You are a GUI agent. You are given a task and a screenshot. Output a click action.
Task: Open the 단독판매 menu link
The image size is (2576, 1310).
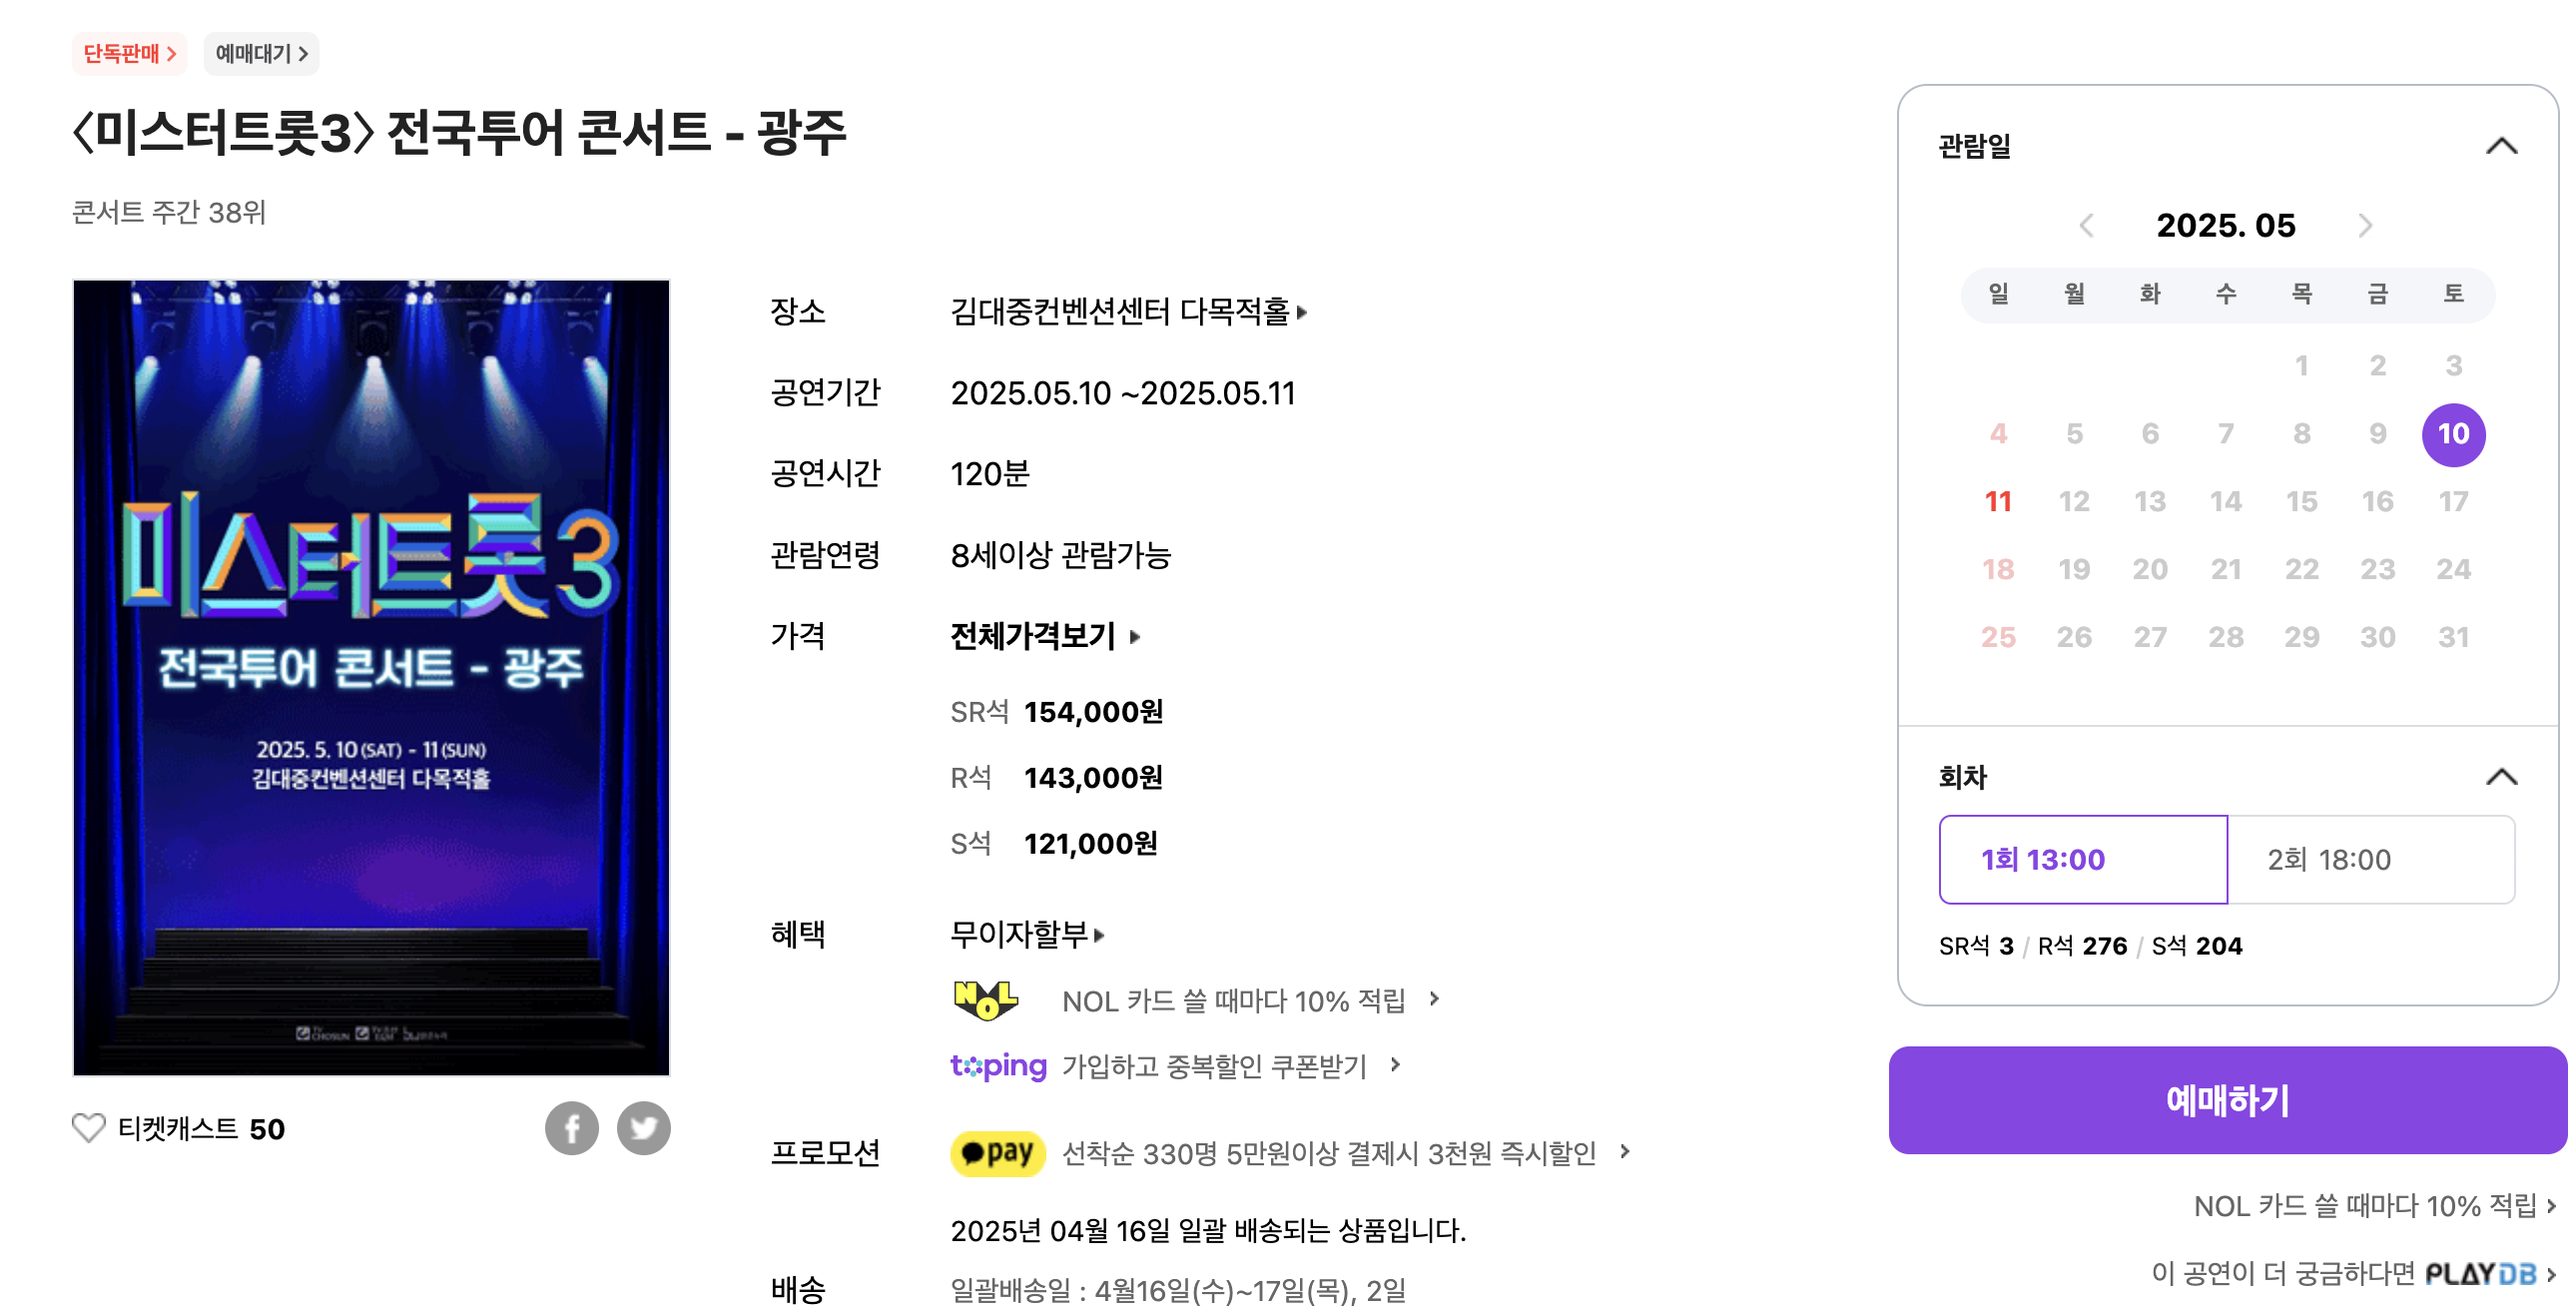tap(131, 55)
